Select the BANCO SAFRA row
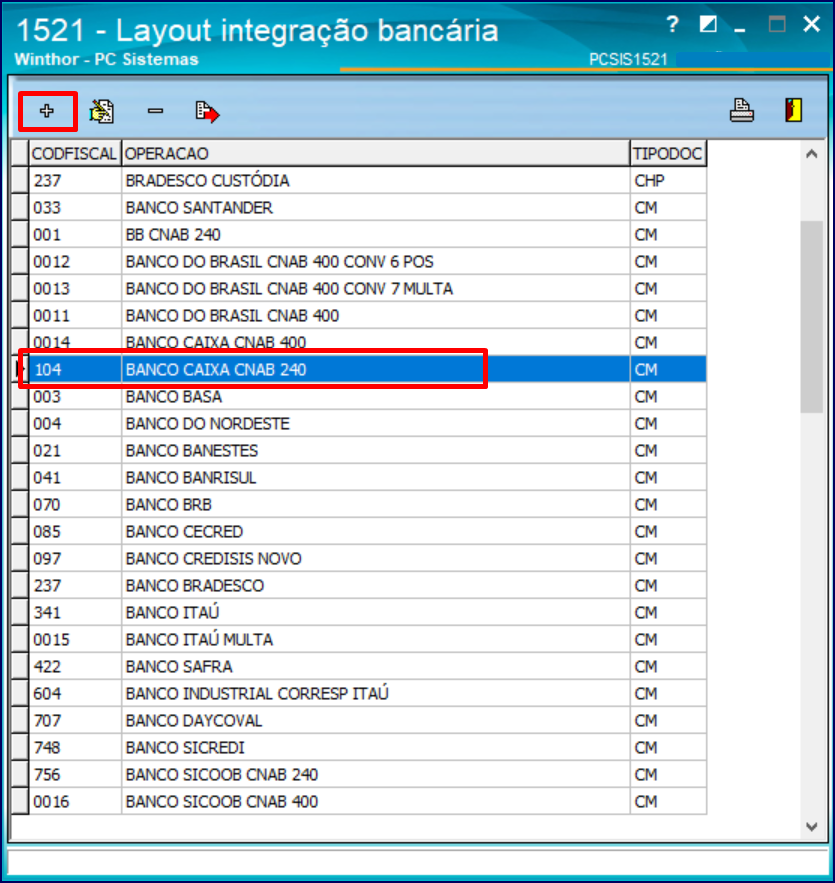Viewport: 835px width, 883px height. 367,667
